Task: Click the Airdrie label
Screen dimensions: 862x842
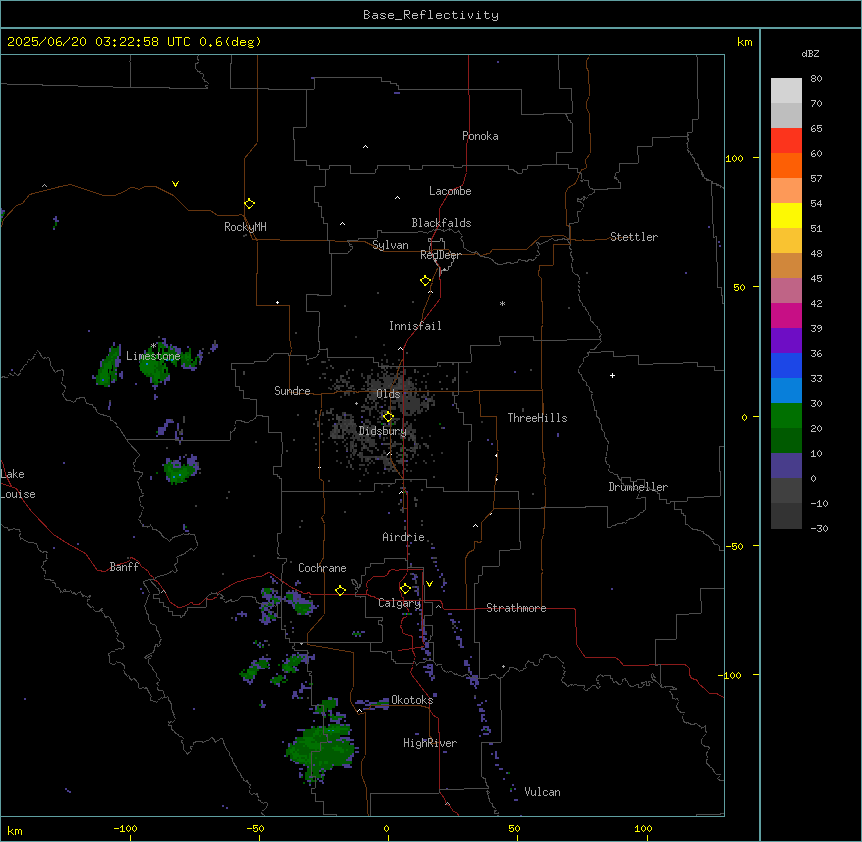Action: pyautogui.click(x=403, y=537)
